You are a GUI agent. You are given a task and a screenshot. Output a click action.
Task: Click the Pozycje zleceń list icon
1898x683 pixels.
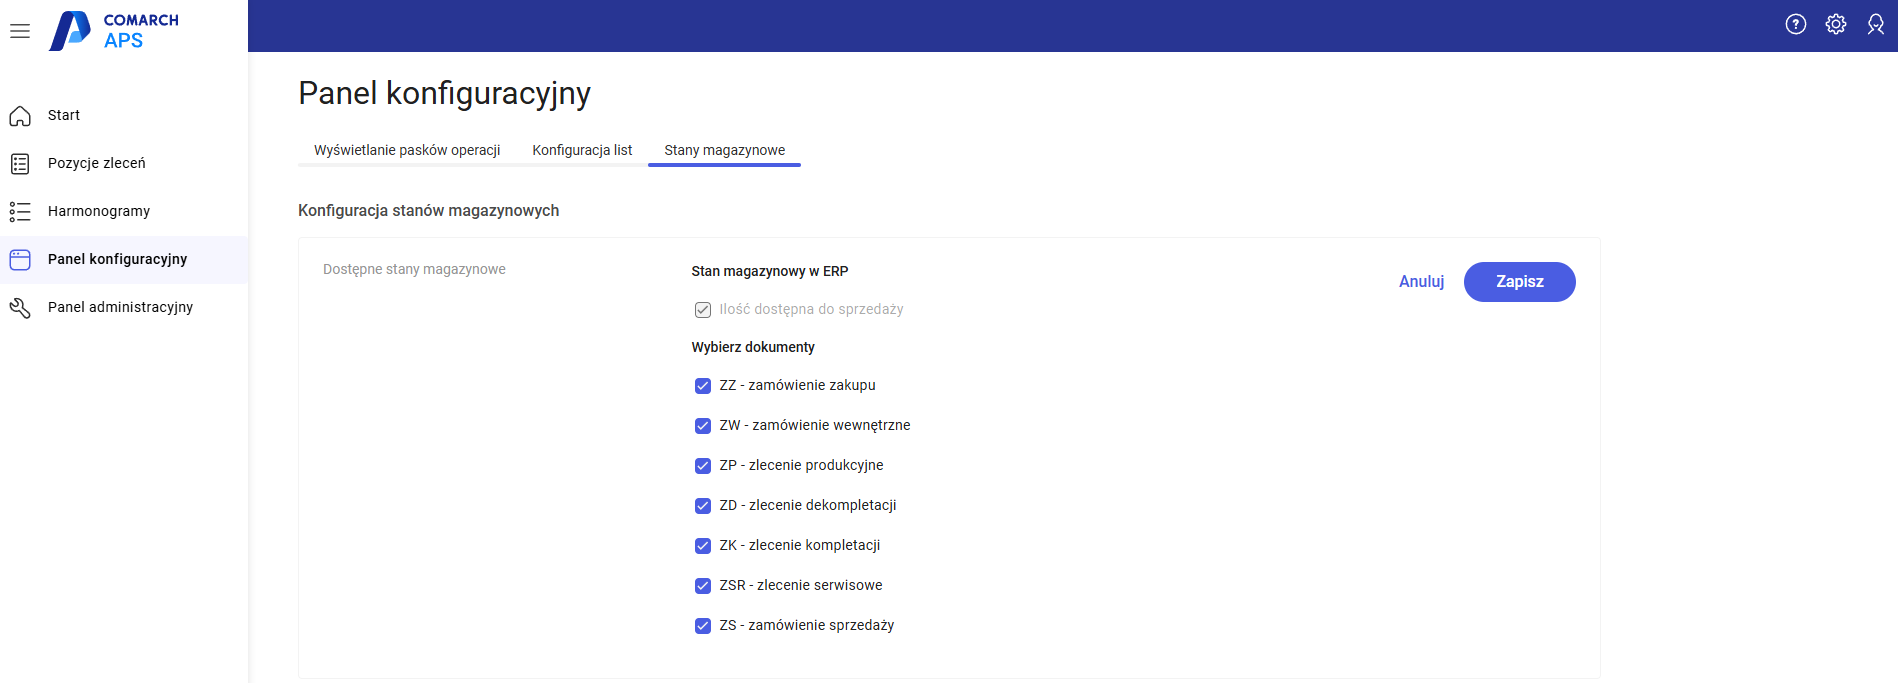(20, 164)
